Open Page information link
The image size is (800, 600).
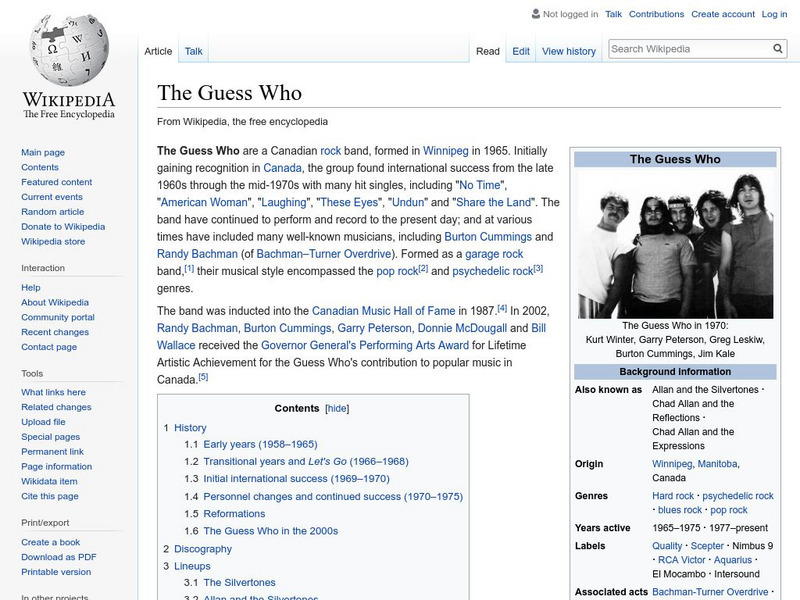tap(57, 466)
